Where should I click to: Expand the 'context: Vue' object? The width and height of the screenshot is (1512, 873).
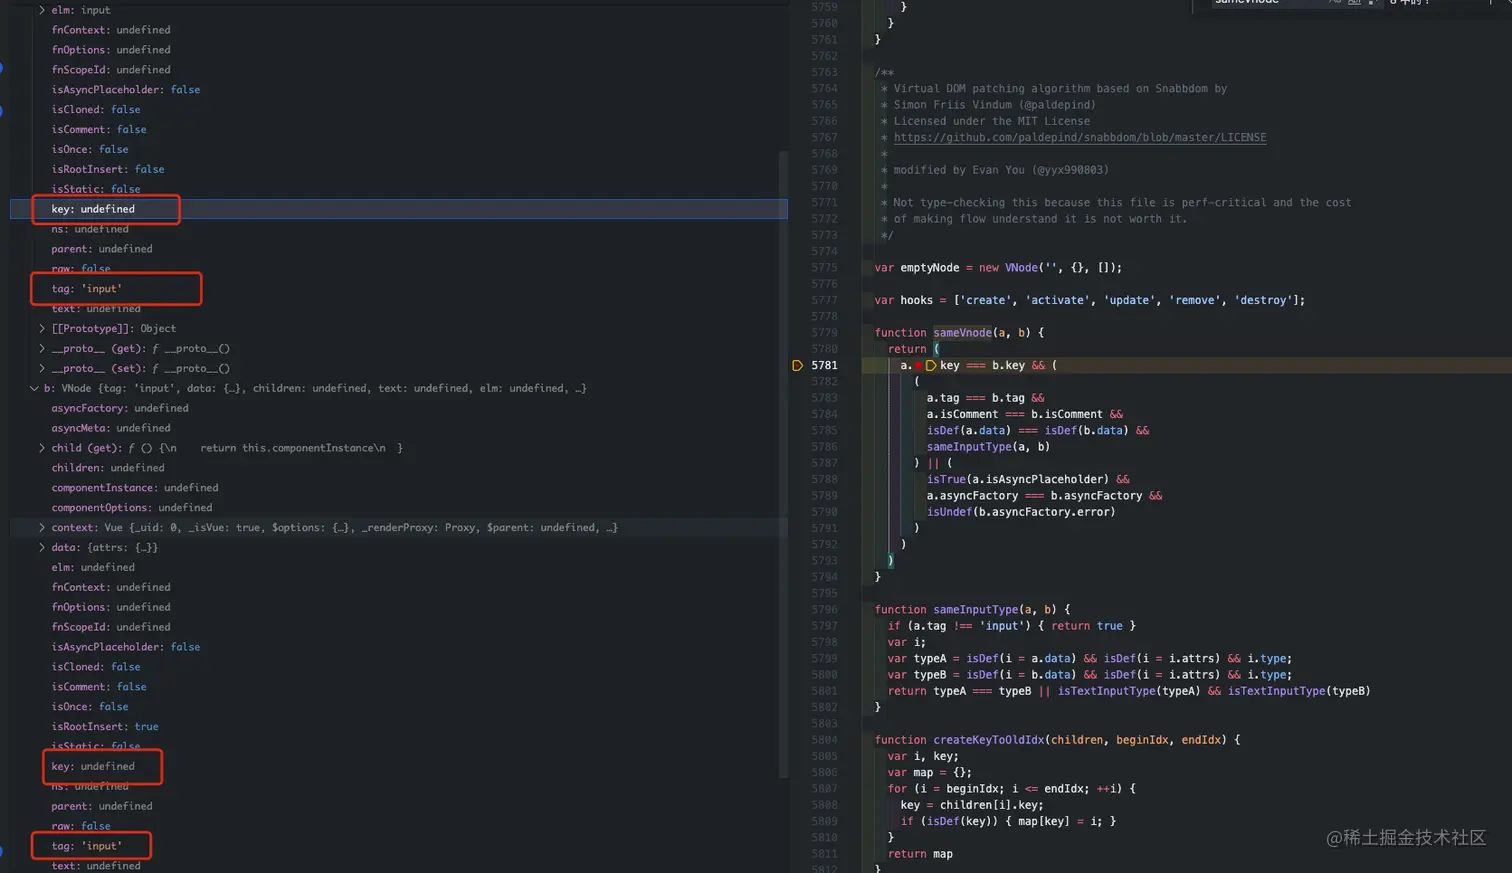click(x=42, y=527)
